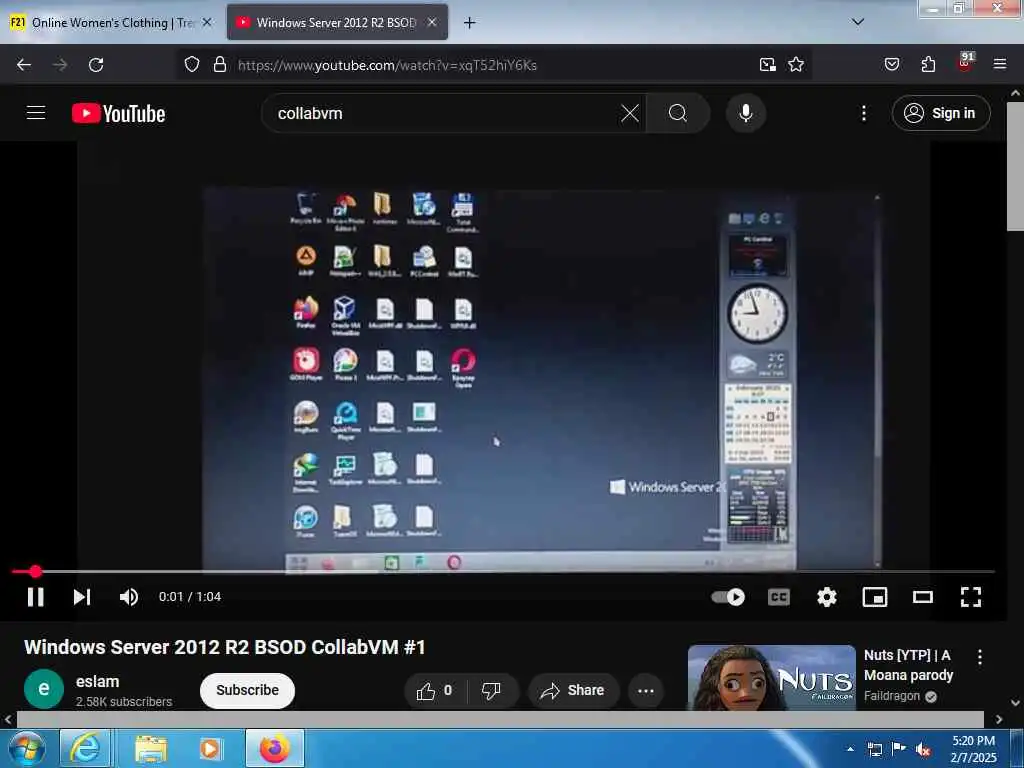Open the Nuts Moana parody thumbnail
This screenshot has height=768, width=1024.
pos(771,677)
